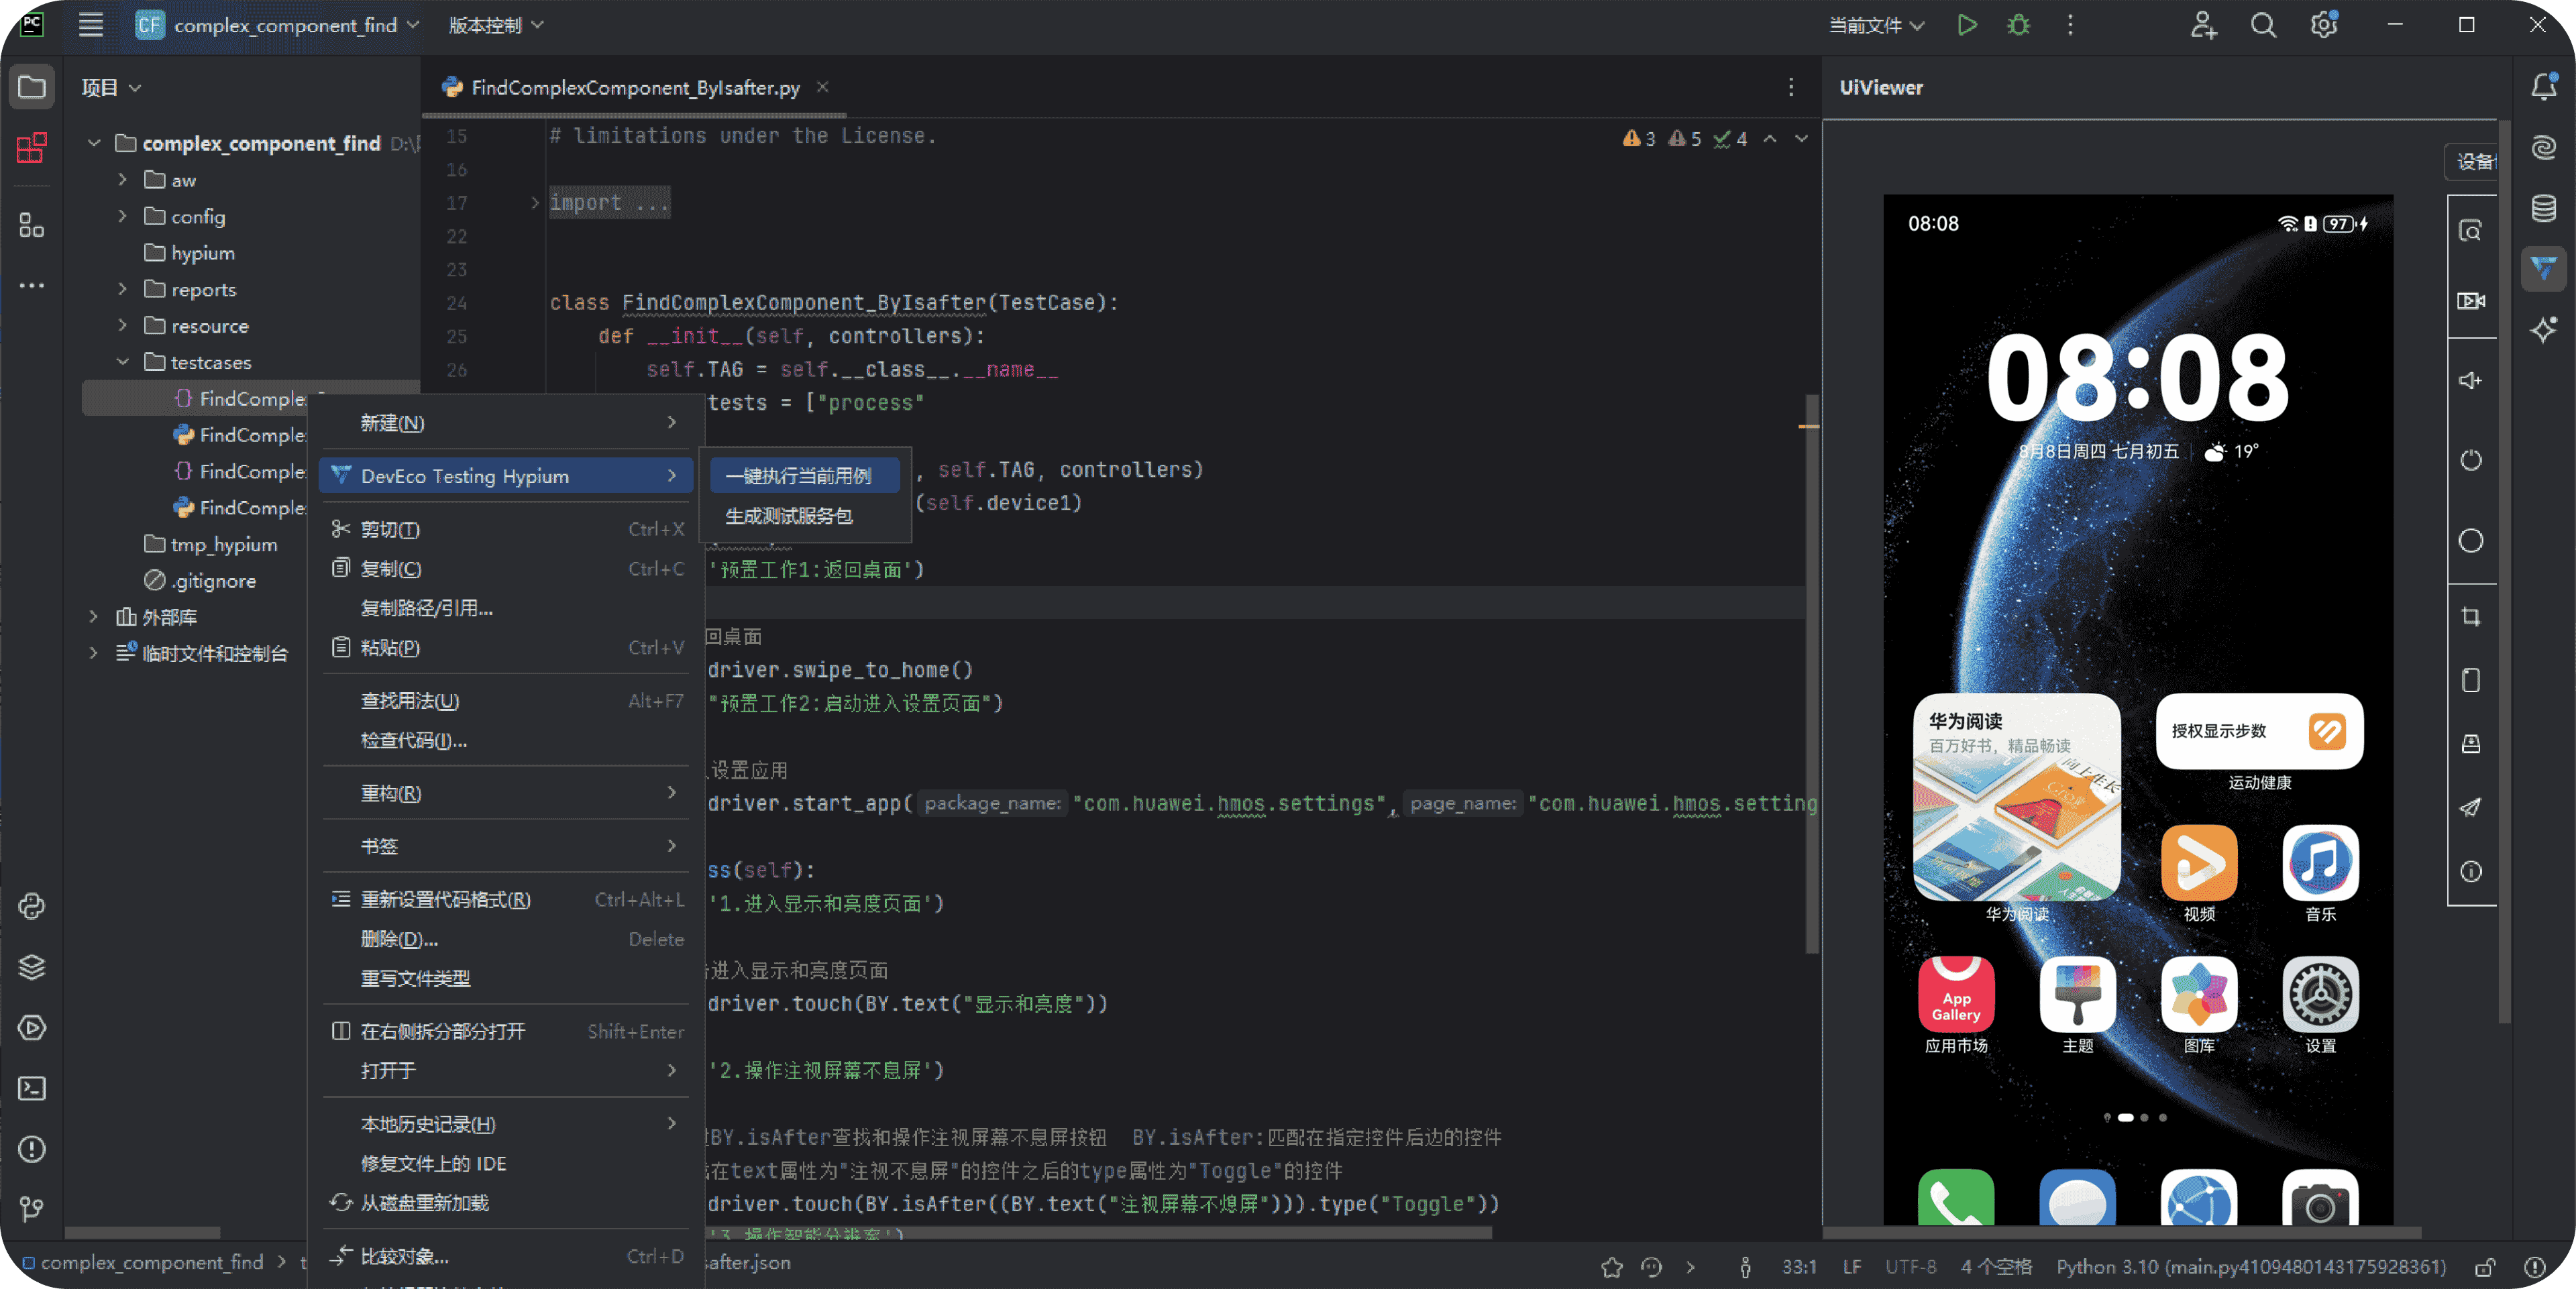Toggle the Project tool window folder icon
The width and height of the screenshot is (2576, 1289).
pyautogui.click(x=31, y=88)
